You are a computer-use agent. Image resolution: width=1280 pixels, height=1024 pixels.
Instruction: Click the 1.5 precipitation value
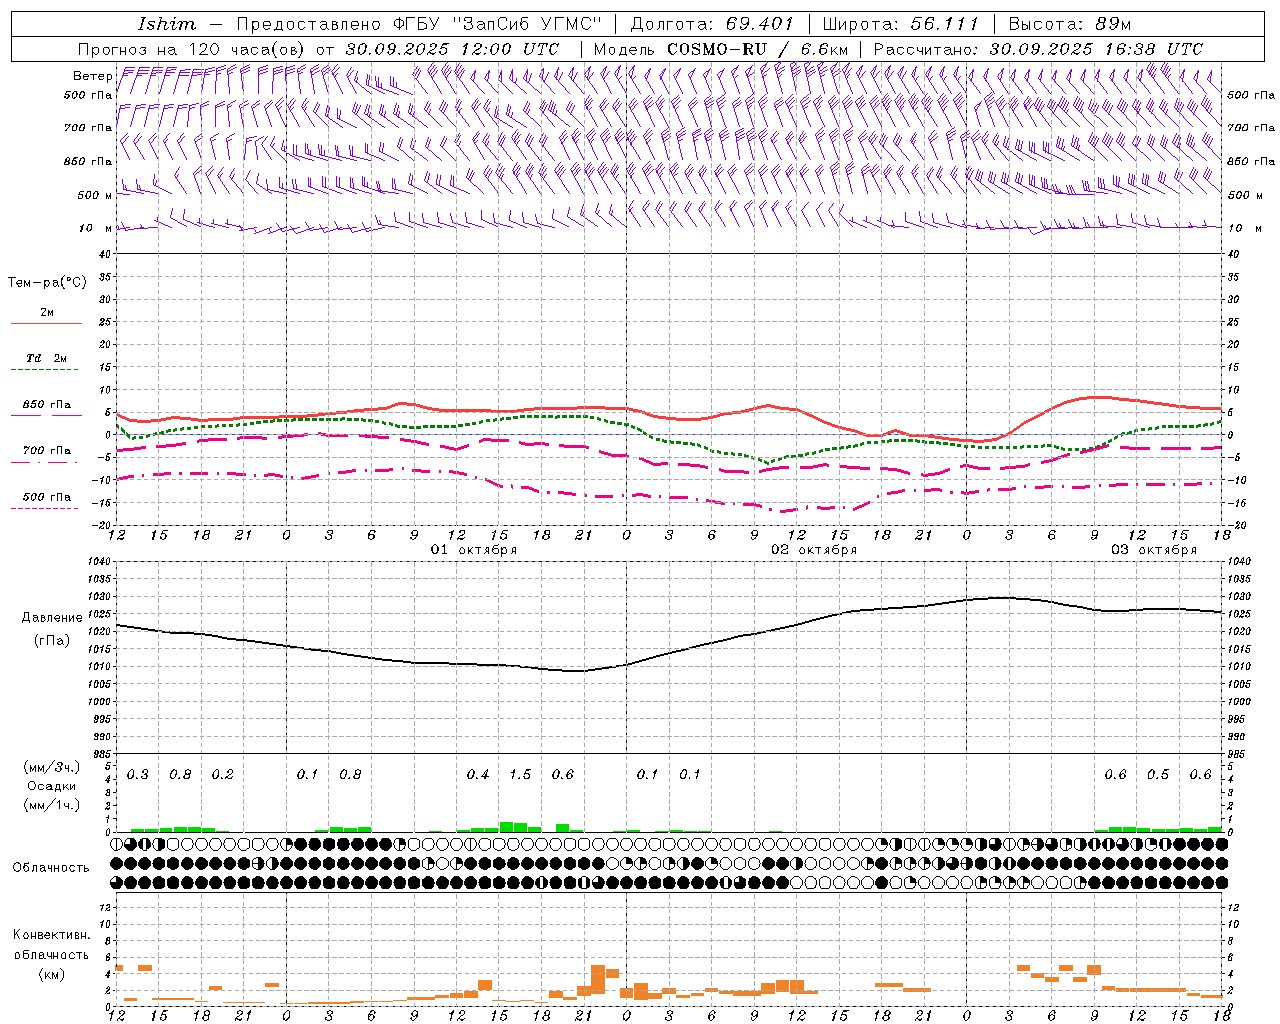tap(520, 775)
